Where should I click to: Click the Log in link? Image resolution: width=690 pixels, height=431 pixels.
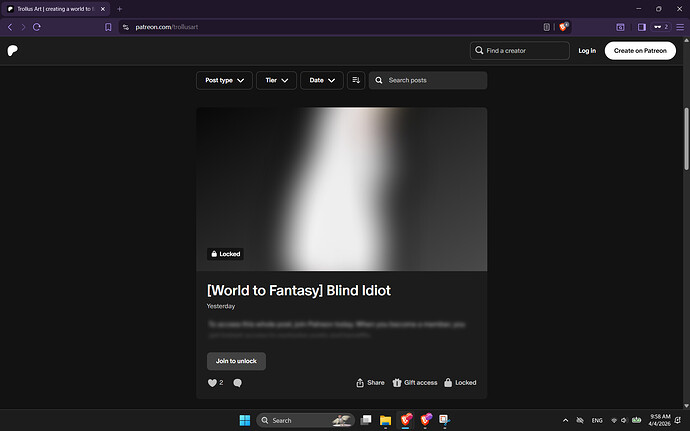click(x=587, y=51)
